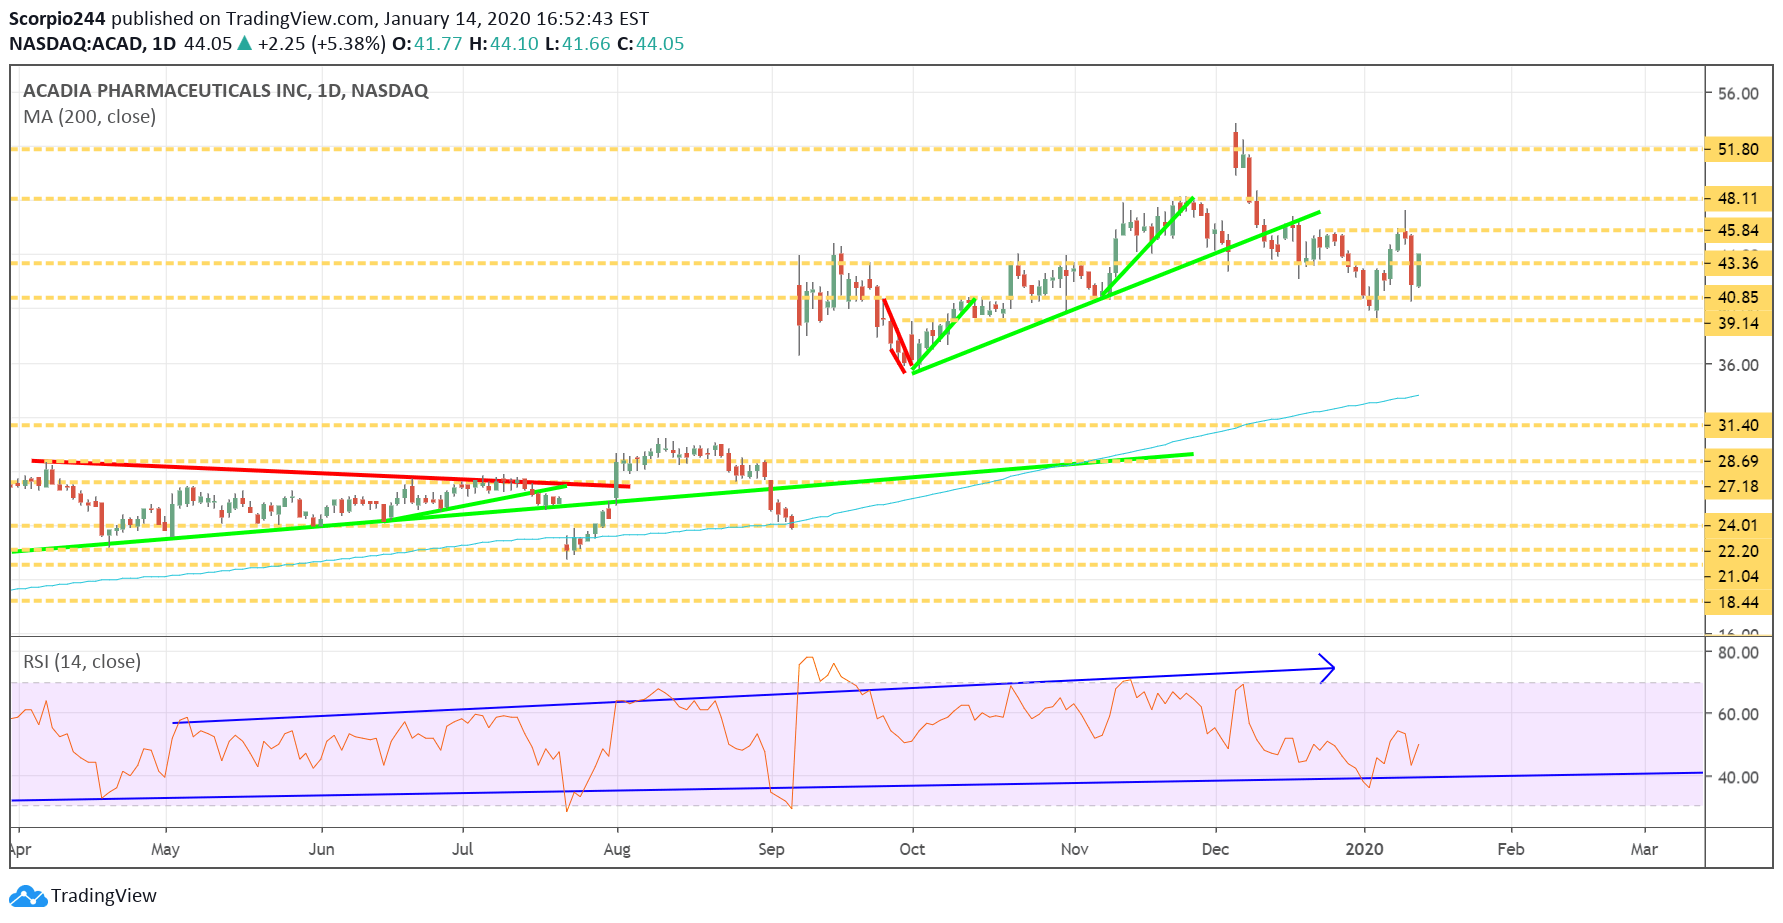The image size is (1783, 923).
Task: Click the MA (200, close) indicator label
Action: 90,117
